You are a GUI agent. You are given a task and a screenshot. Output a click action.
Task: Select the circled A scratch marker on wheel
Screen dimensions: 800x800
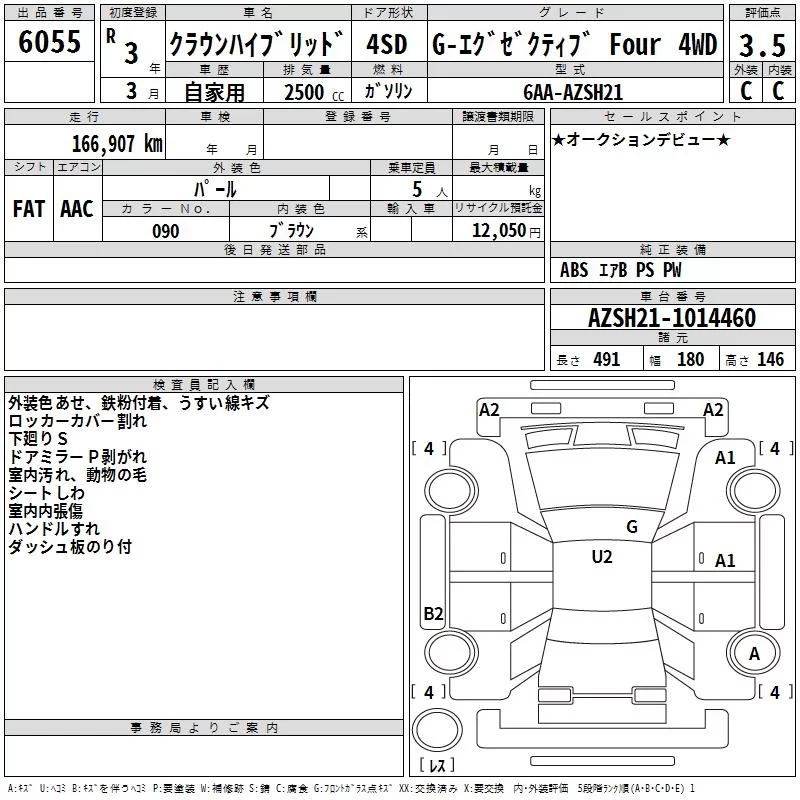[754, 652]
